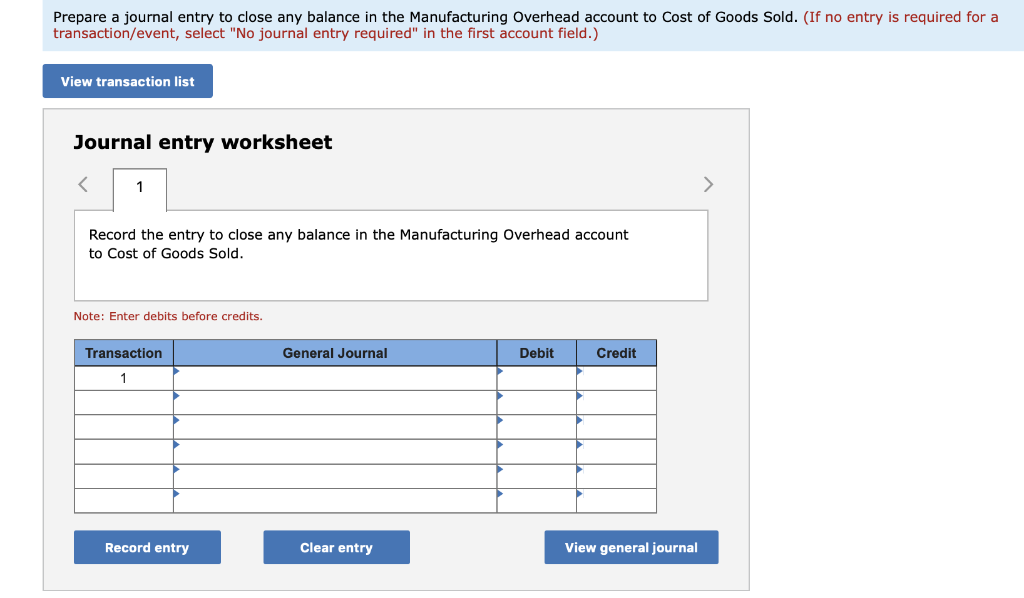Select the General Journal column header
Viewport: 1024px width, 598px height.
(x=334, y=353)
